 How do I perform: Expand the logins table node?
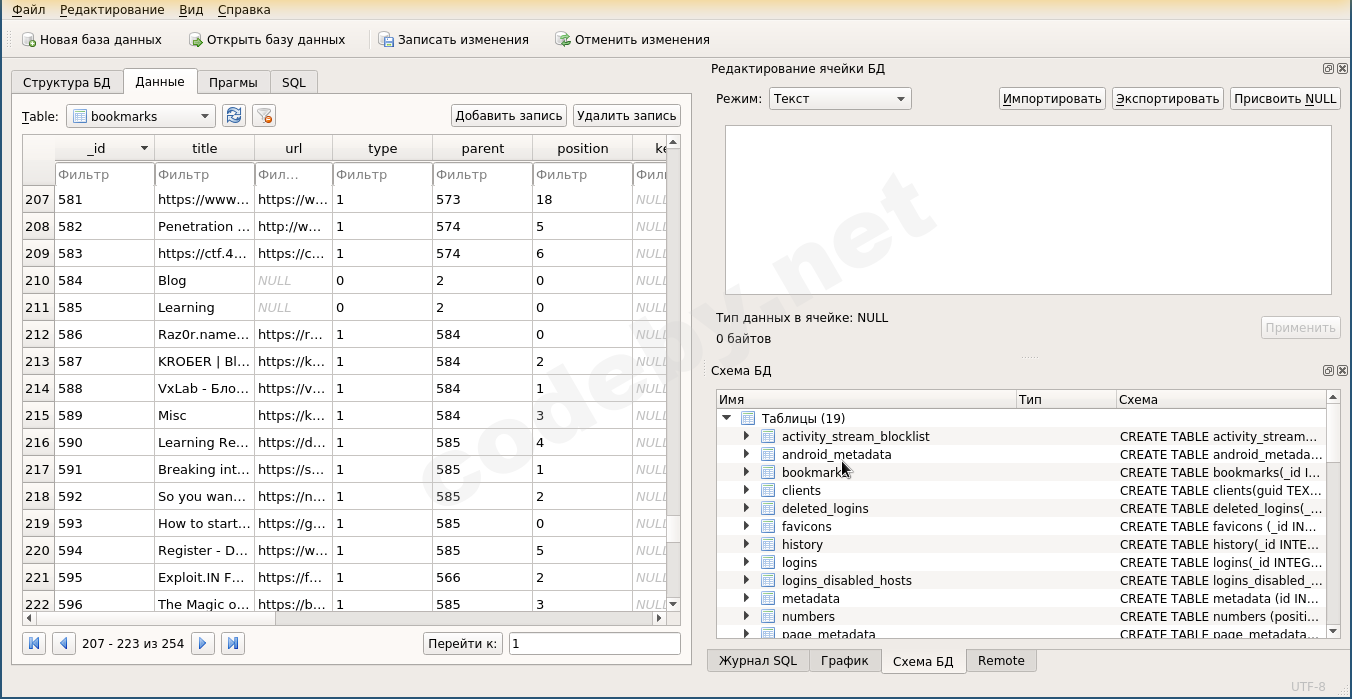[746, 562]
